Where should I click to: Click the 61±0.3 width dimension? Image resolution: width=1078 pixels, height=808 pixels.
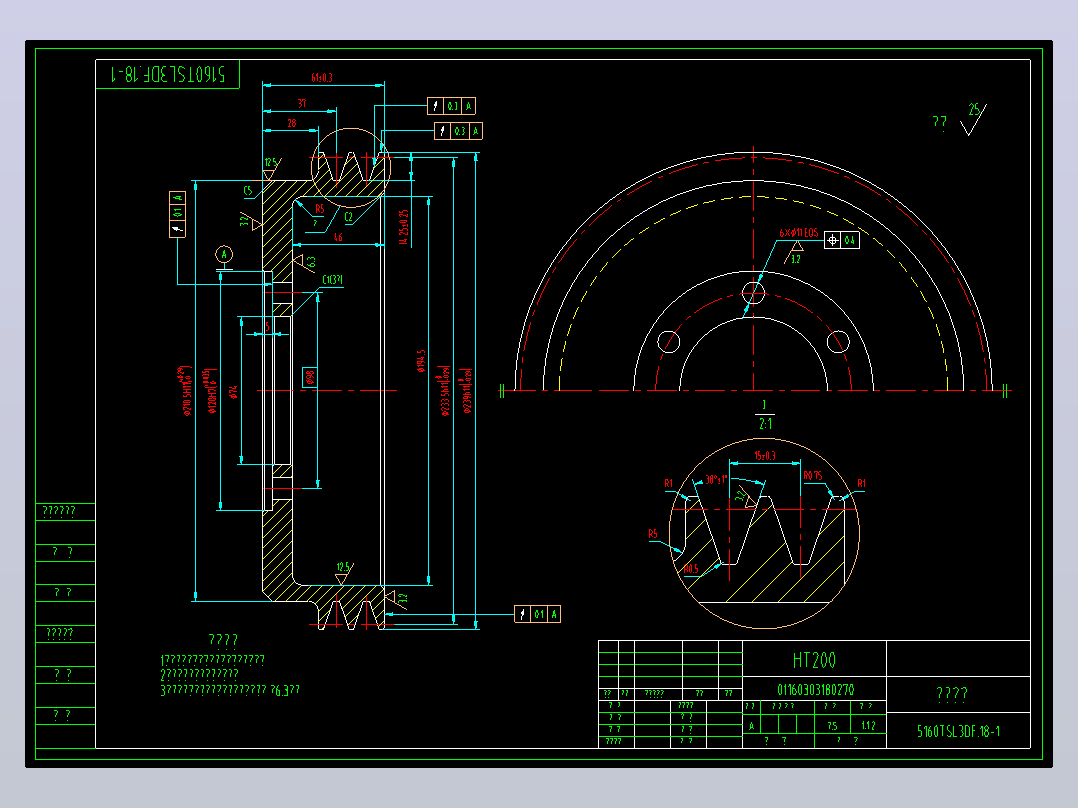point(322,78)
